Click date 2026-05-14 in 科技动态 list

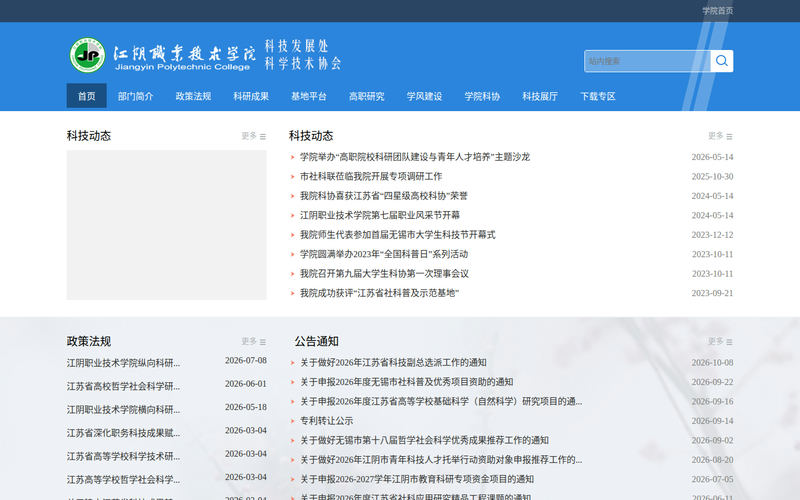click(712, 157)
